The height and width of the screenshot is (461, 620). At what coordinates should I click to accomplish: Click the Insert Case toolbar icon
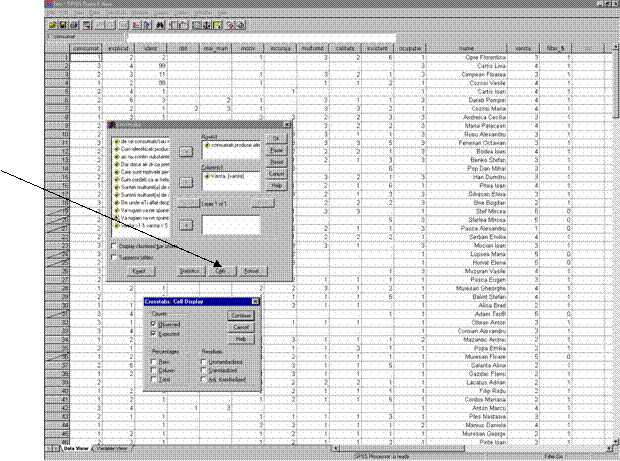(x=172, y=25)
